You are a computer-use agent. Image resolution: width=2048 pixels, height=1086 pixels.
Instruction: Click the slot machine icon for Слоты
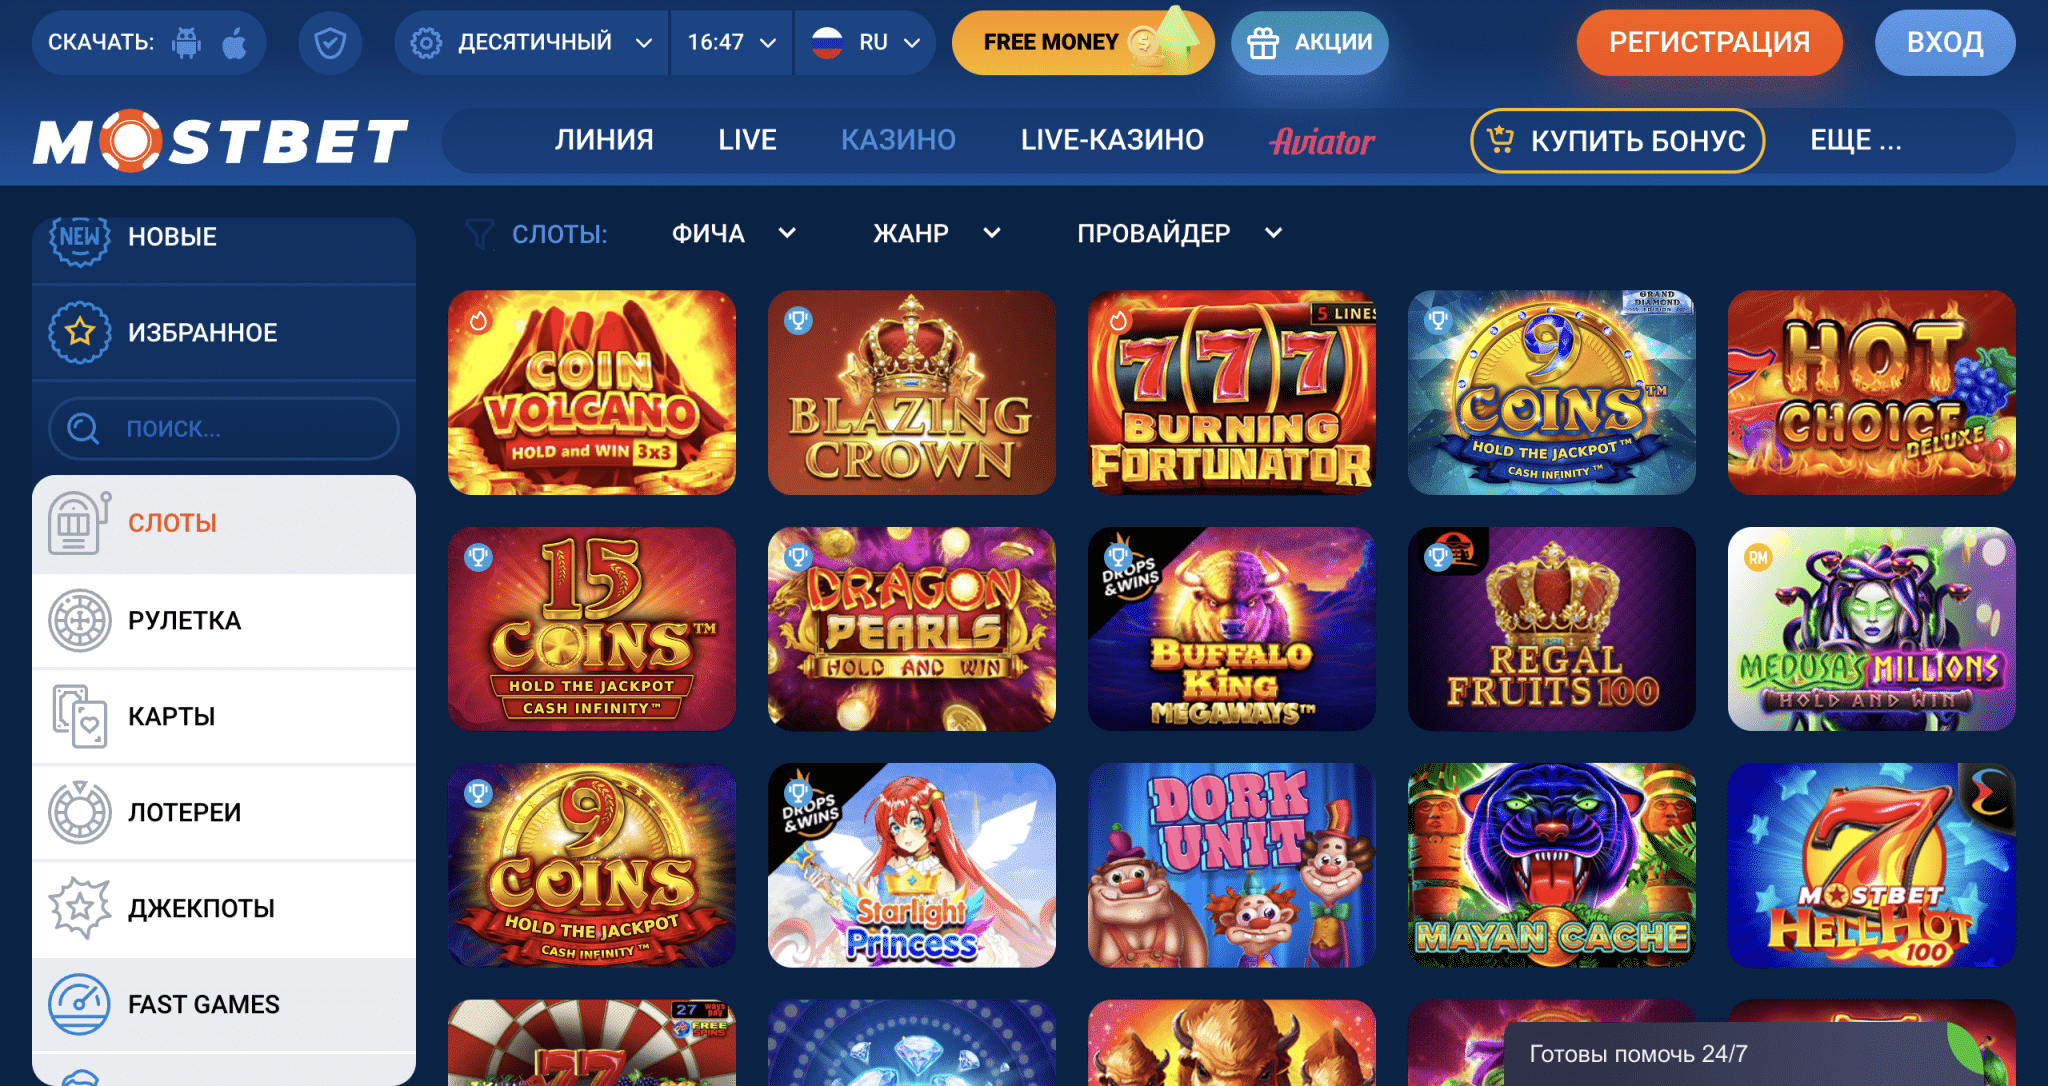78,523
